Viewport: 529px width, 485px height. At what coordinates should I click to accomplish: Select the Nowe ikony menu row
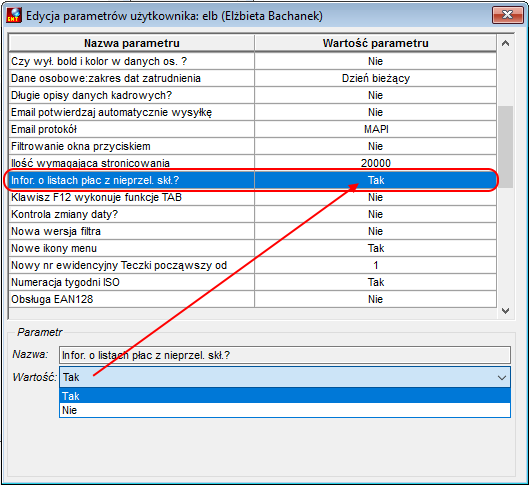pyautogui.click(x=253, y=248)
